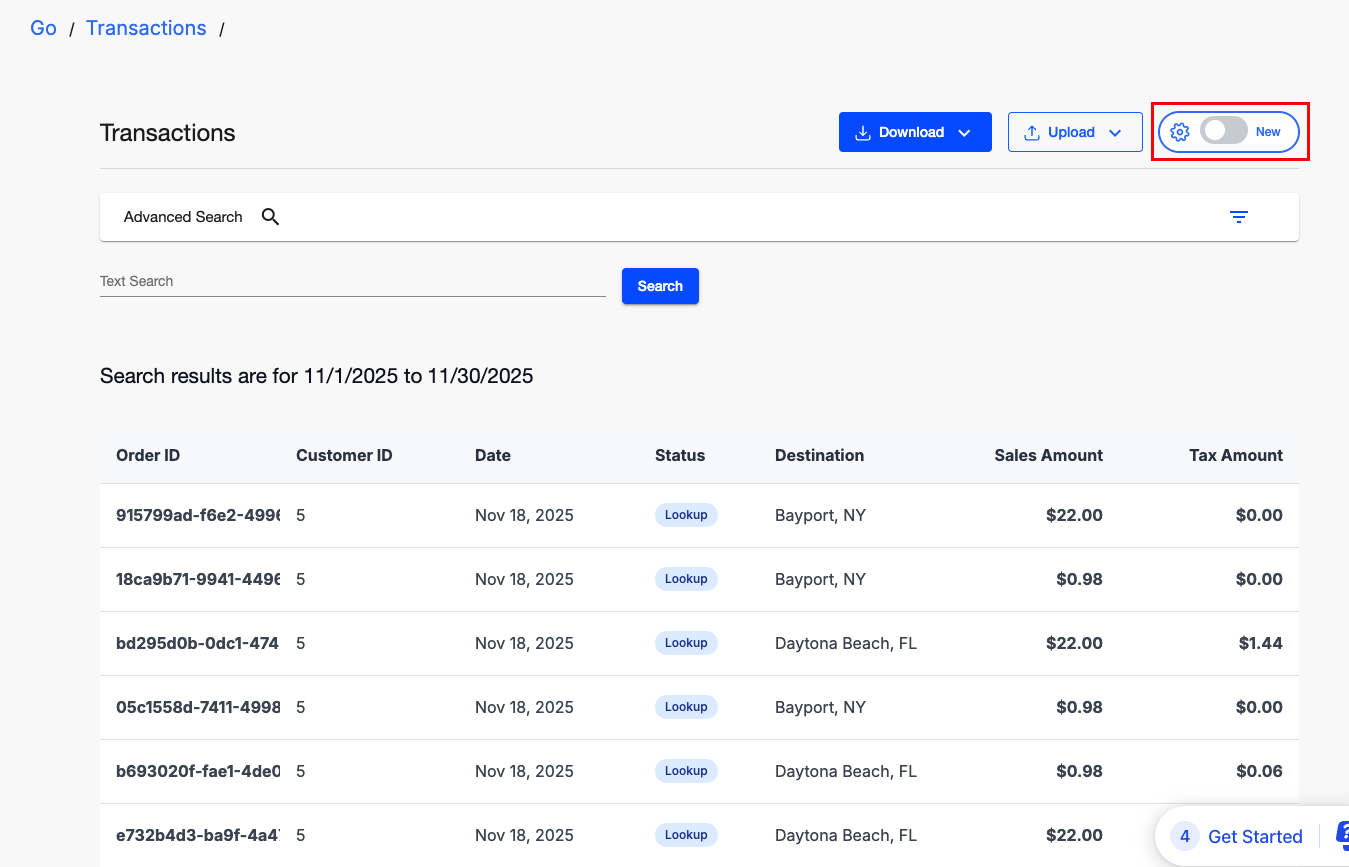Viewport: 1349px width, 867px height.
Task: Go to the Transactions breadcrumb
Action: pyautogui.click(x=146, y=28)
